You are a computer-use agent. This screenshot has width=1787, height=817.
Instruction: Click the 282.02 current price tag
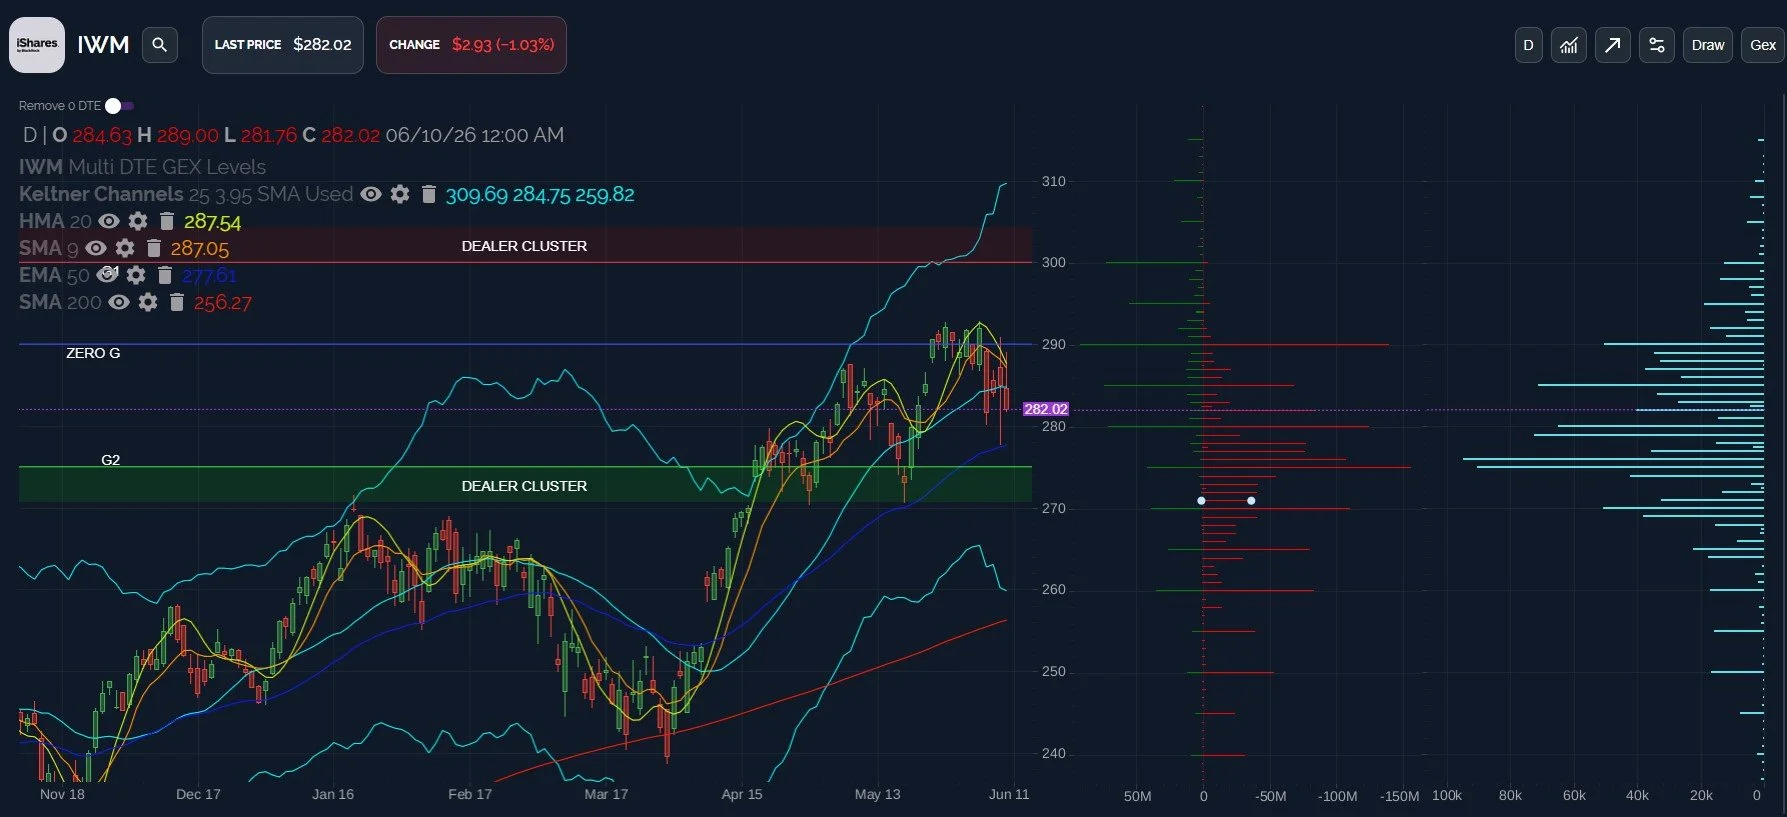click(x=1046, y=409)
